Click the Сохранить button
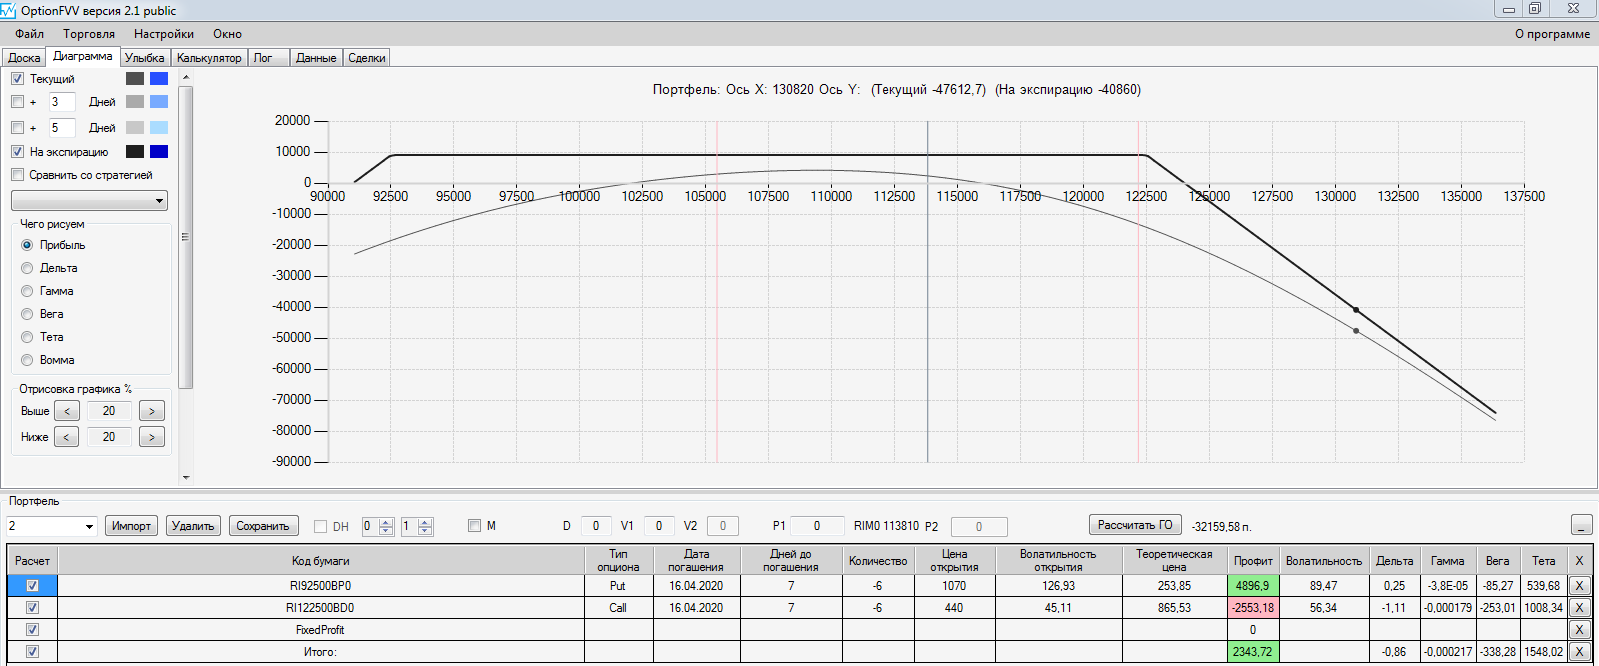The height and width of the screenshot is (666, 1599). pos(263,526)
